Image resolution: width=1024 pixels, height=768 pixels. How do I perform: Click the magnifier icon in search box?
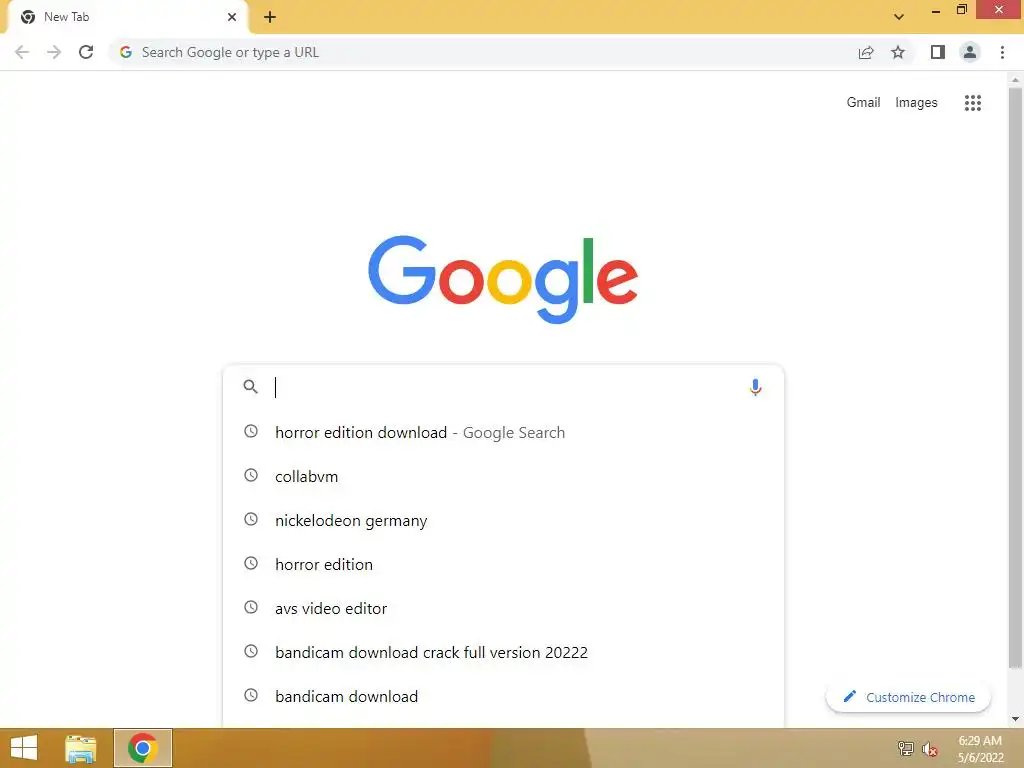pyautogui.click(x=250, y=387)
